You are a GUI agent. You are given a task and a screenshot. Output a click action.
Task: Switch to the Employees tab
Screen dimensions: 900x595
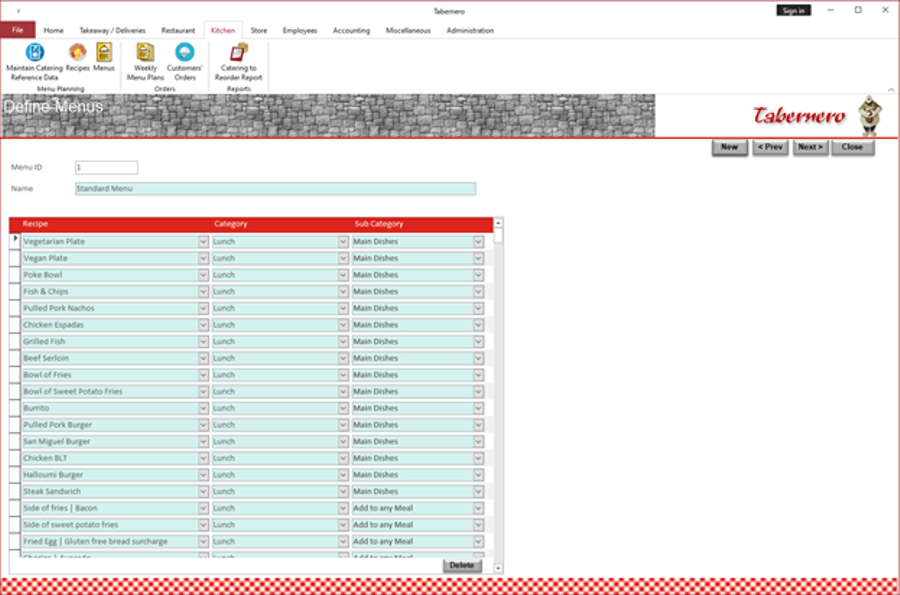click(x=300, y=30)
